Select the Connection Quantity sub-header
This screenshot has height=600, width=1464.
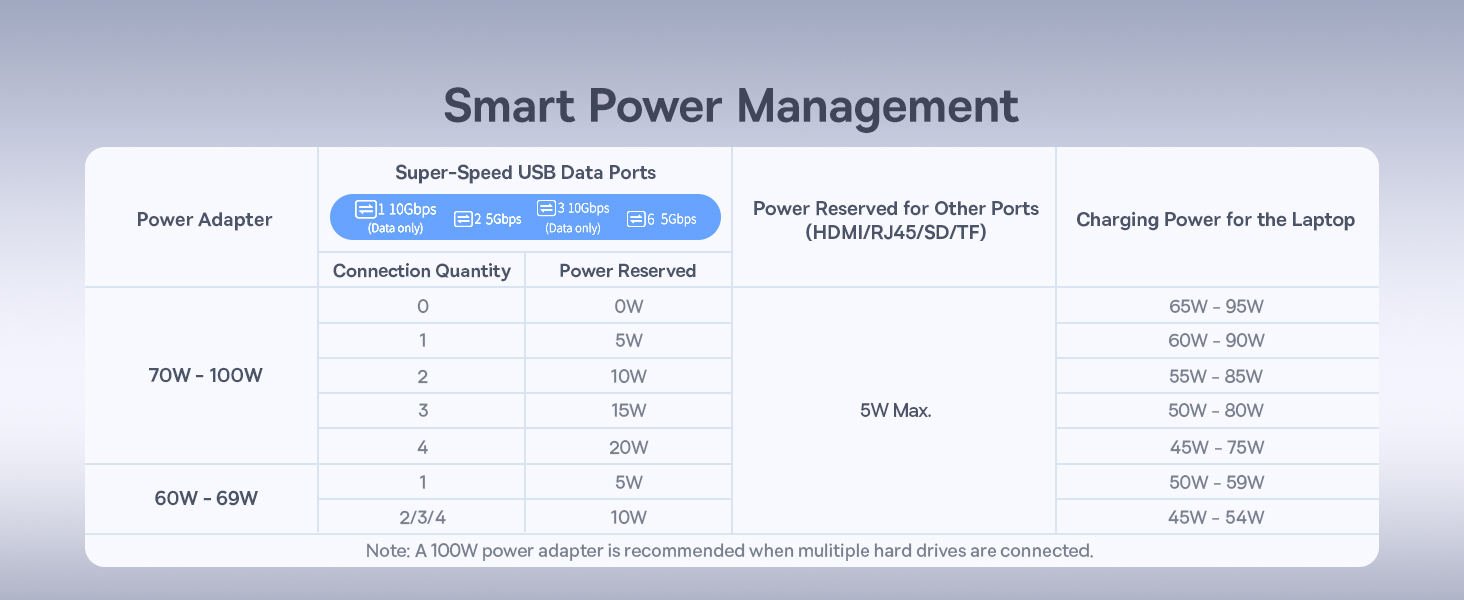pos(421,271)
